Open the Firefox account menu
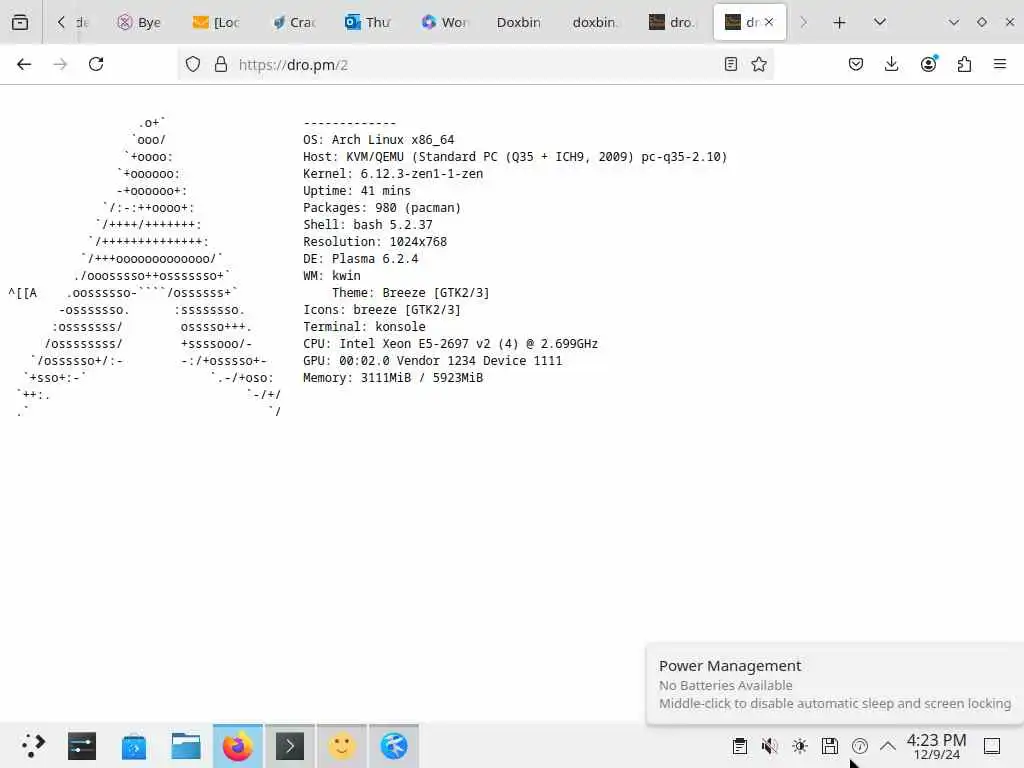This screenshot has width=1024, height=768. [x=928, y=64]
